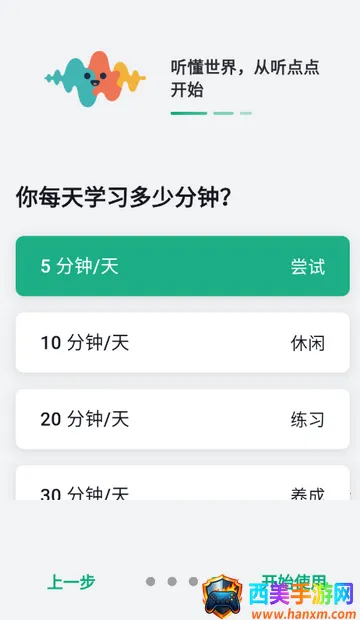
Task: Tap the sound-wave mascot logo
Action: (x=95, y=79)
